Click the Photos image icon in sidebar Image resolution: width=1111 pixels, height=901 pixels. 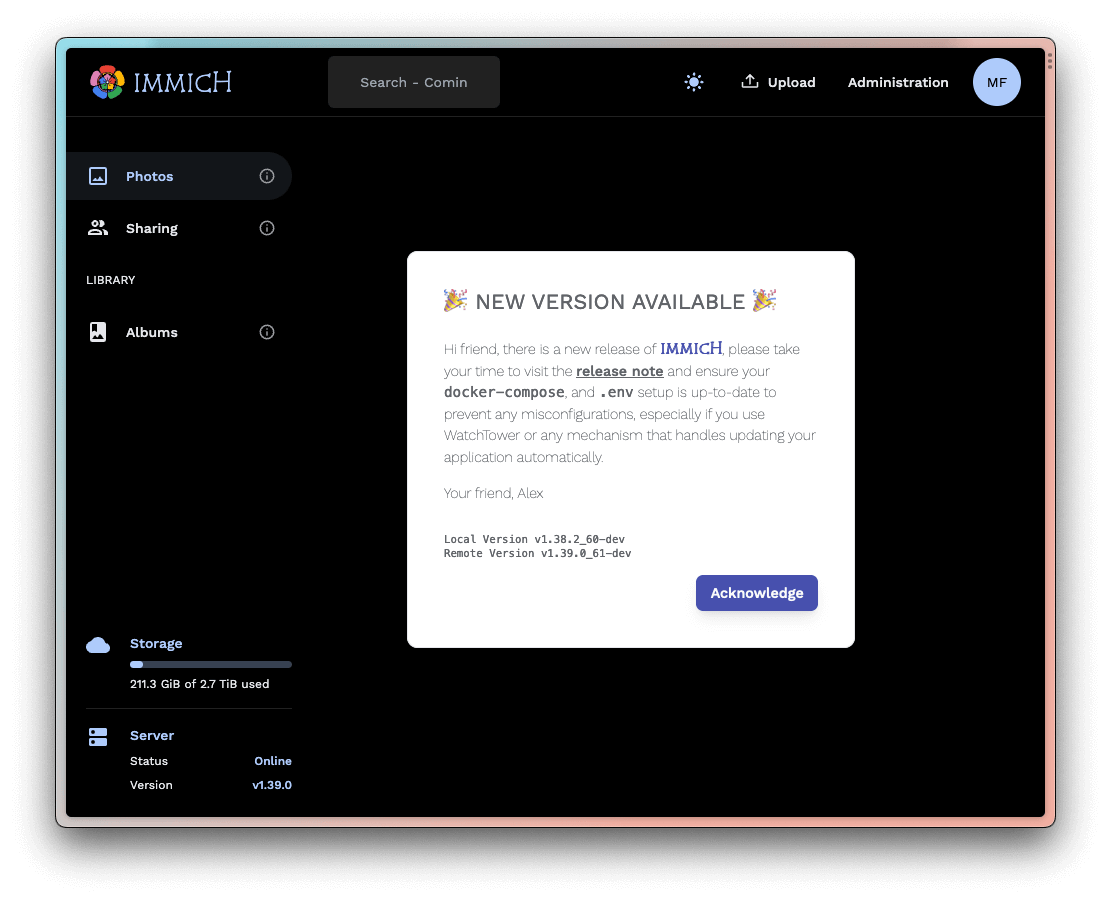(98, 176)
